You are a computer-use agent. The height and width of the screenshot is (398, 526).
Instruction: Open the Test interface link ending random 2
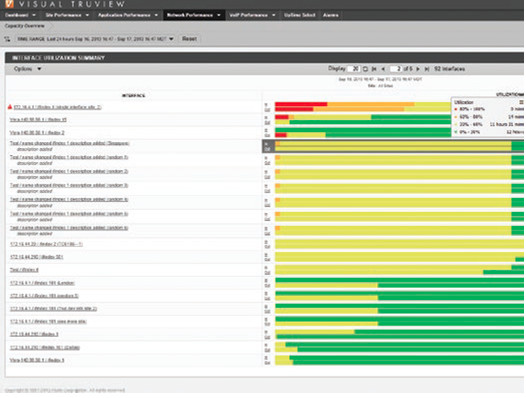coord(69,171)
